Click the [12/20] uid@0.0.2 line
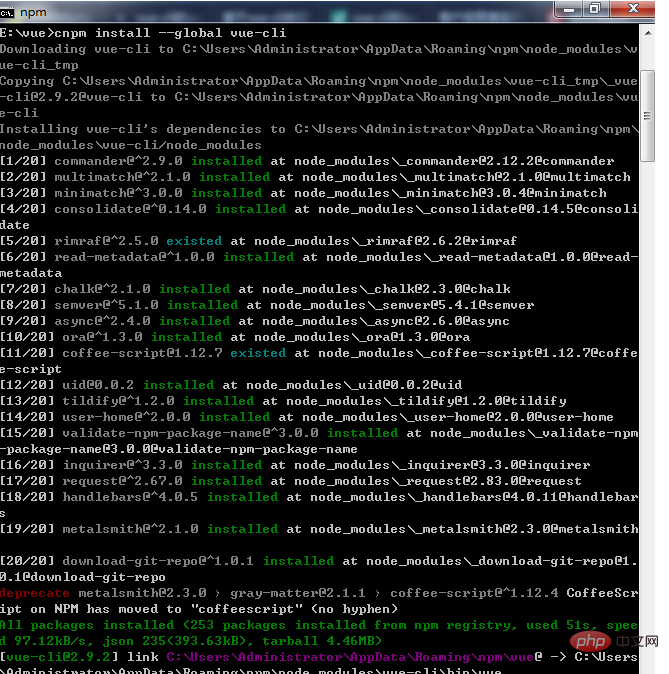669x674 pixels. click(231, 385)
